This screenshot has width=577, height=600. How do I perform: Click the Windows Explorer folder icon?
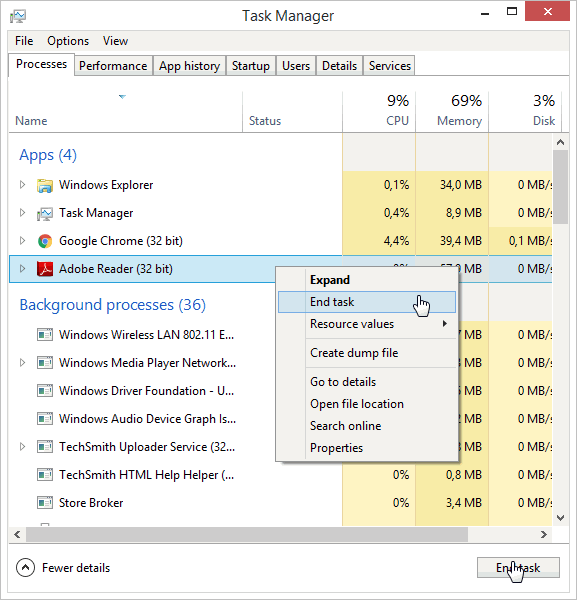(45, 185)
